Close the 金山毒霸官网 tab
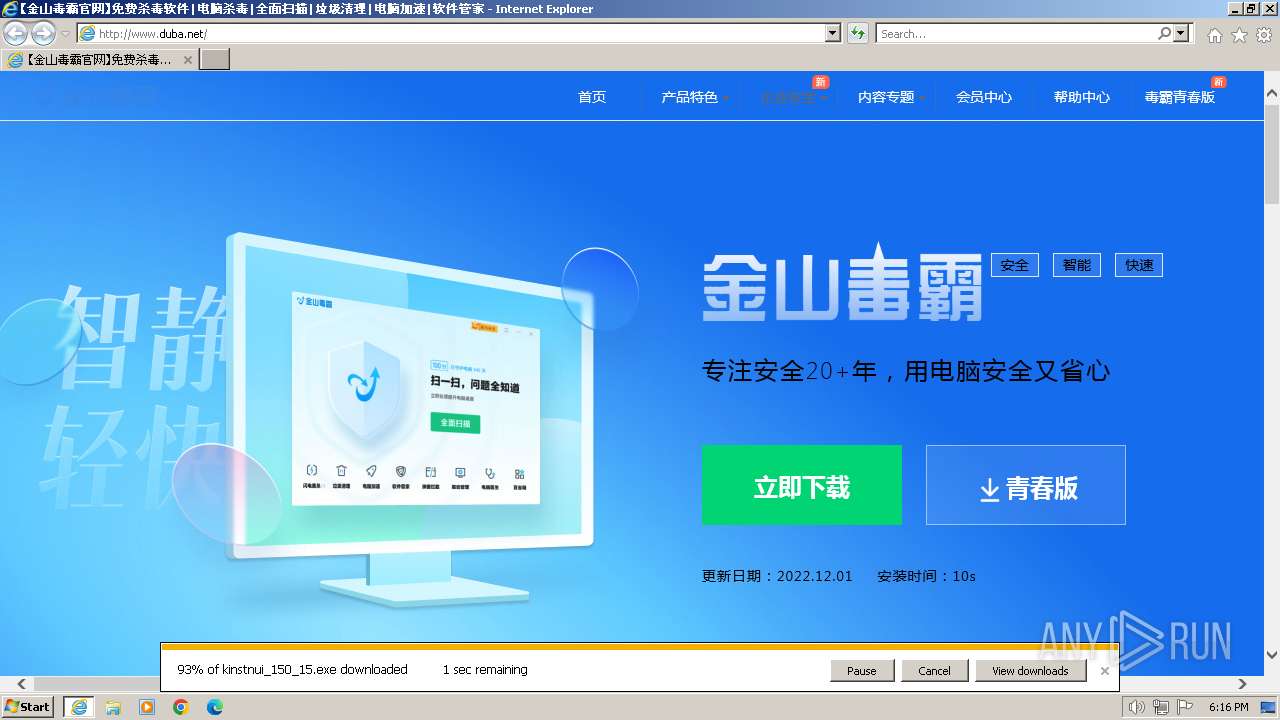The image size is (1280, 720). tap(187, 60)
